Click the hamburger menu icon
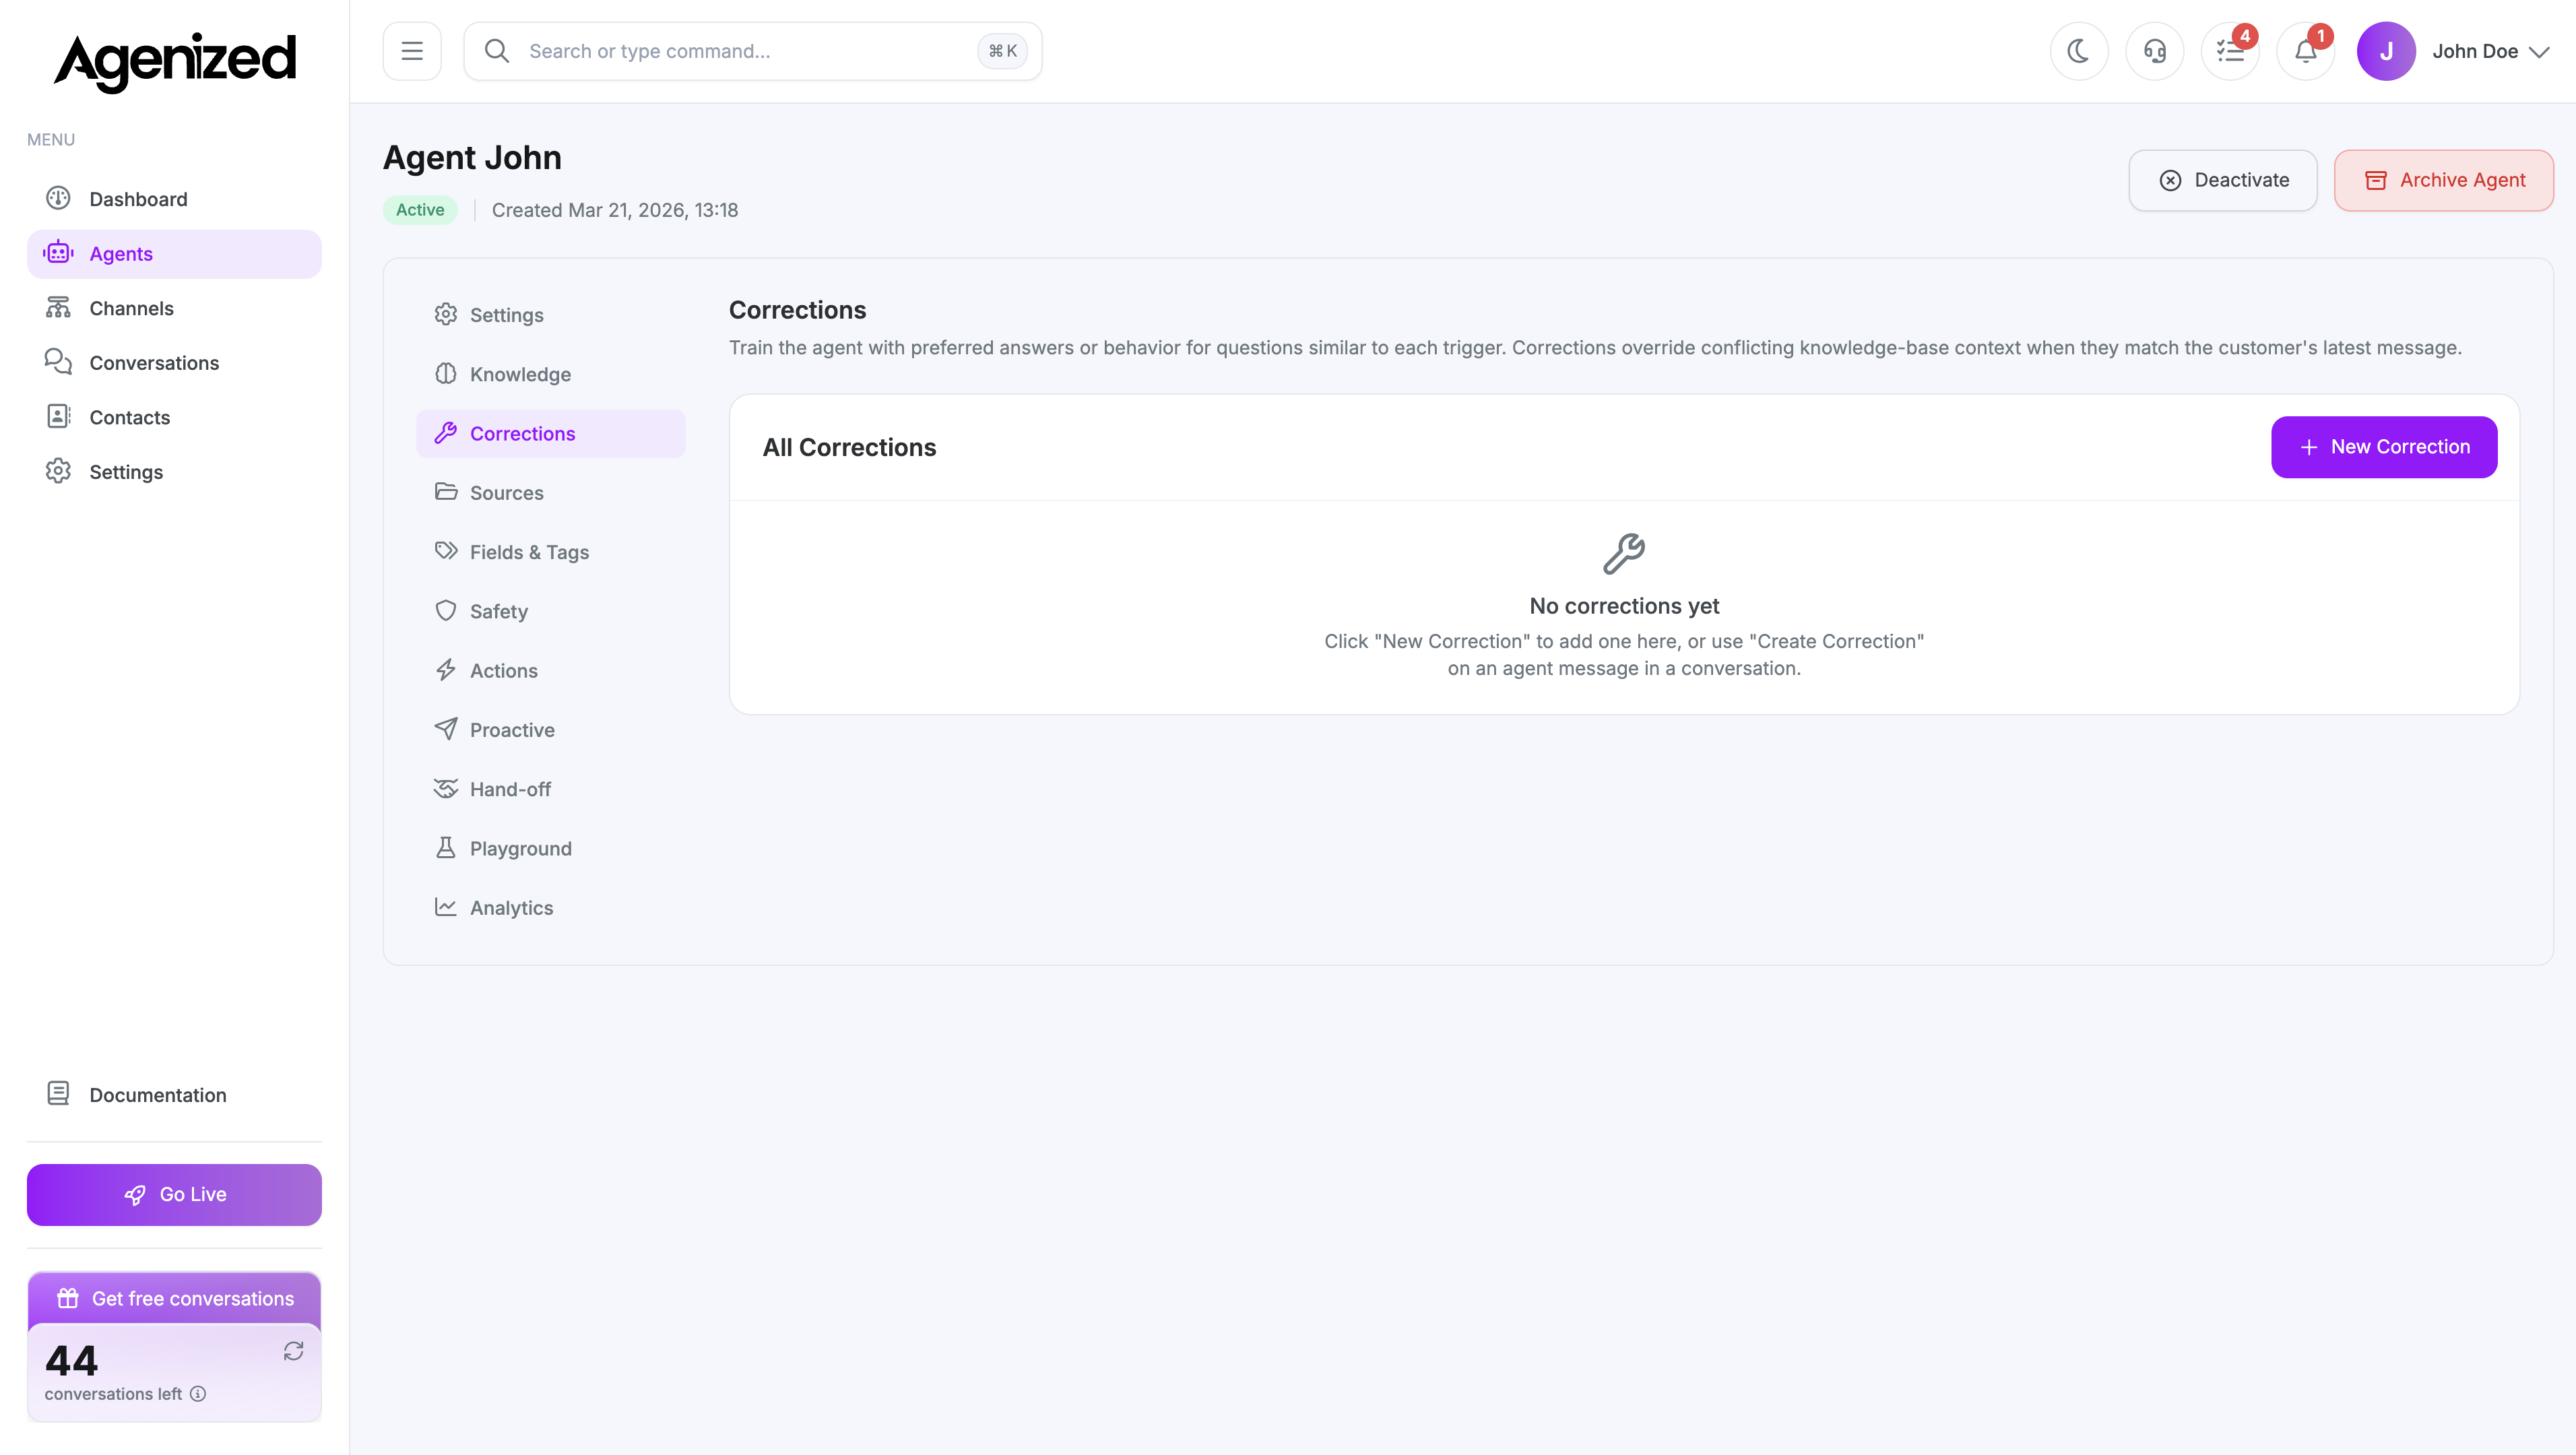Viewport: 2576px width, 1455px height. coord(411,50)
